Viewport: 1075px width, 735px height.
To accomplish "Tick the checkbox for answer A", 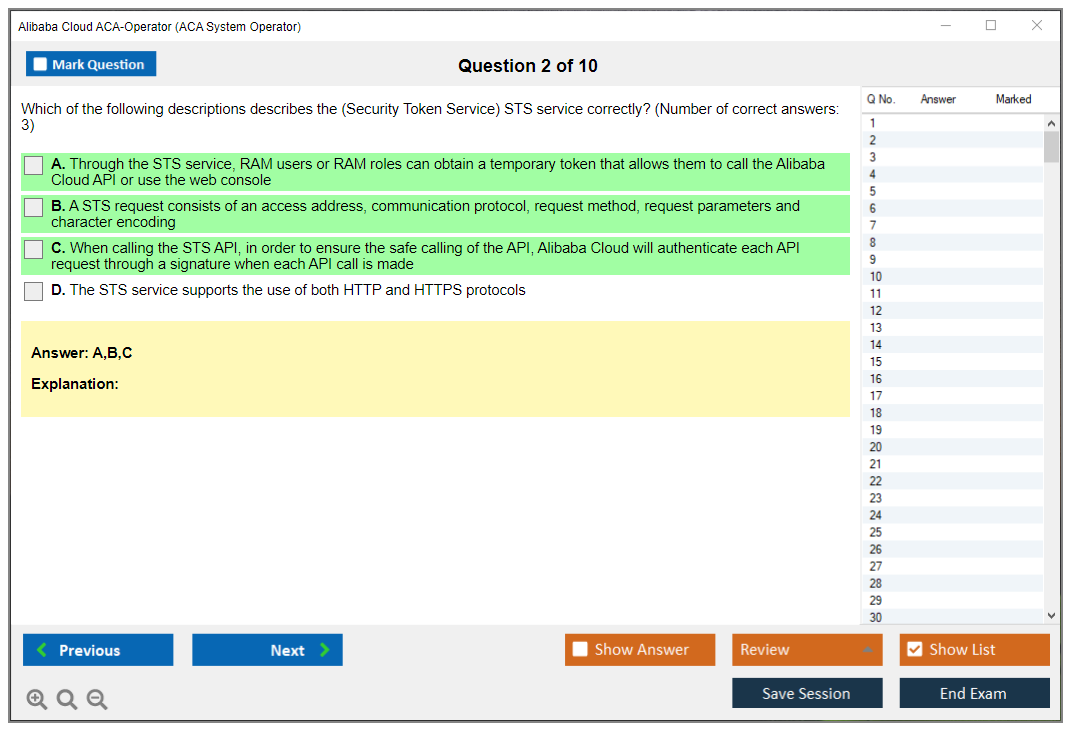I will (34, 166).
